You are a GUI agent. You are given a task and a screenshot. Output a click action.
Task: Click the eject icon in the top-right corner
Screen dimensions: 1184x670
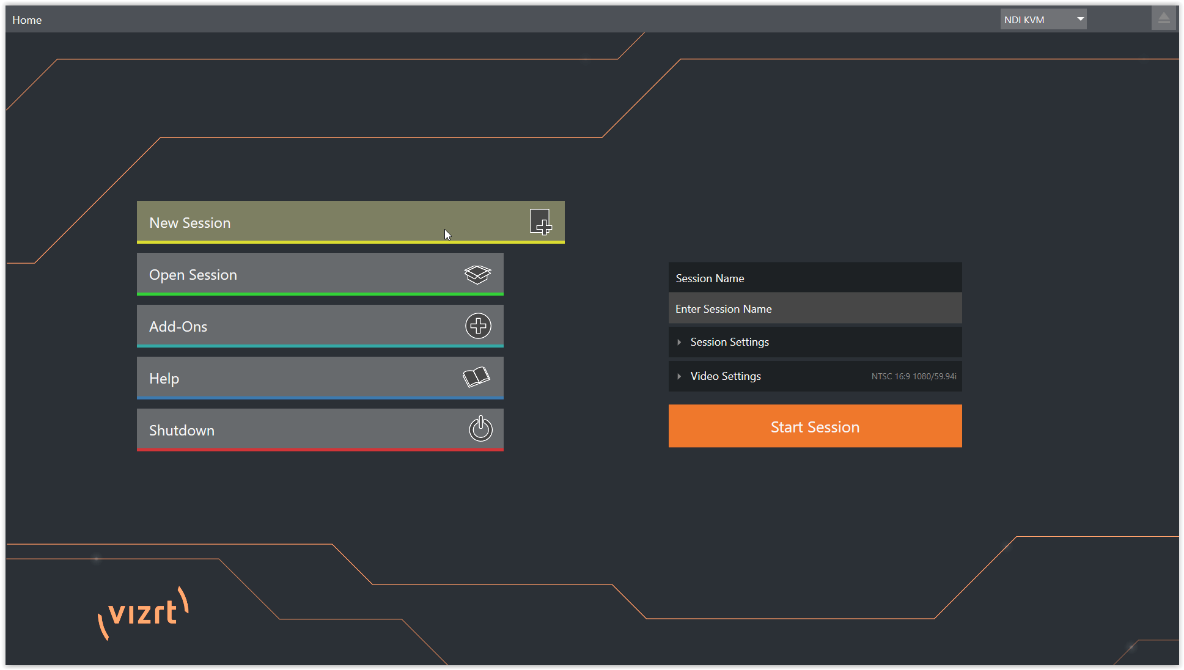(x=1164, y=18)
